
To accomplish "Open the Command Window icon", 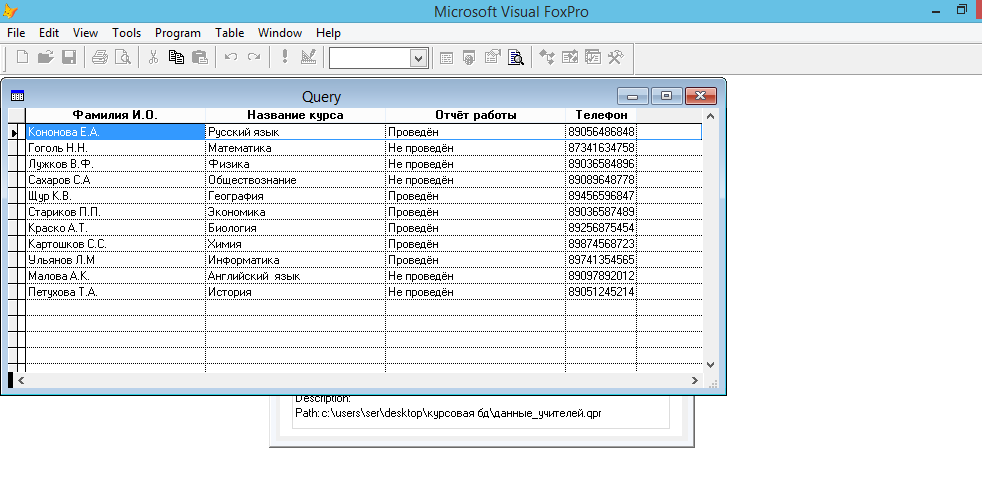I will pos(447,58).
